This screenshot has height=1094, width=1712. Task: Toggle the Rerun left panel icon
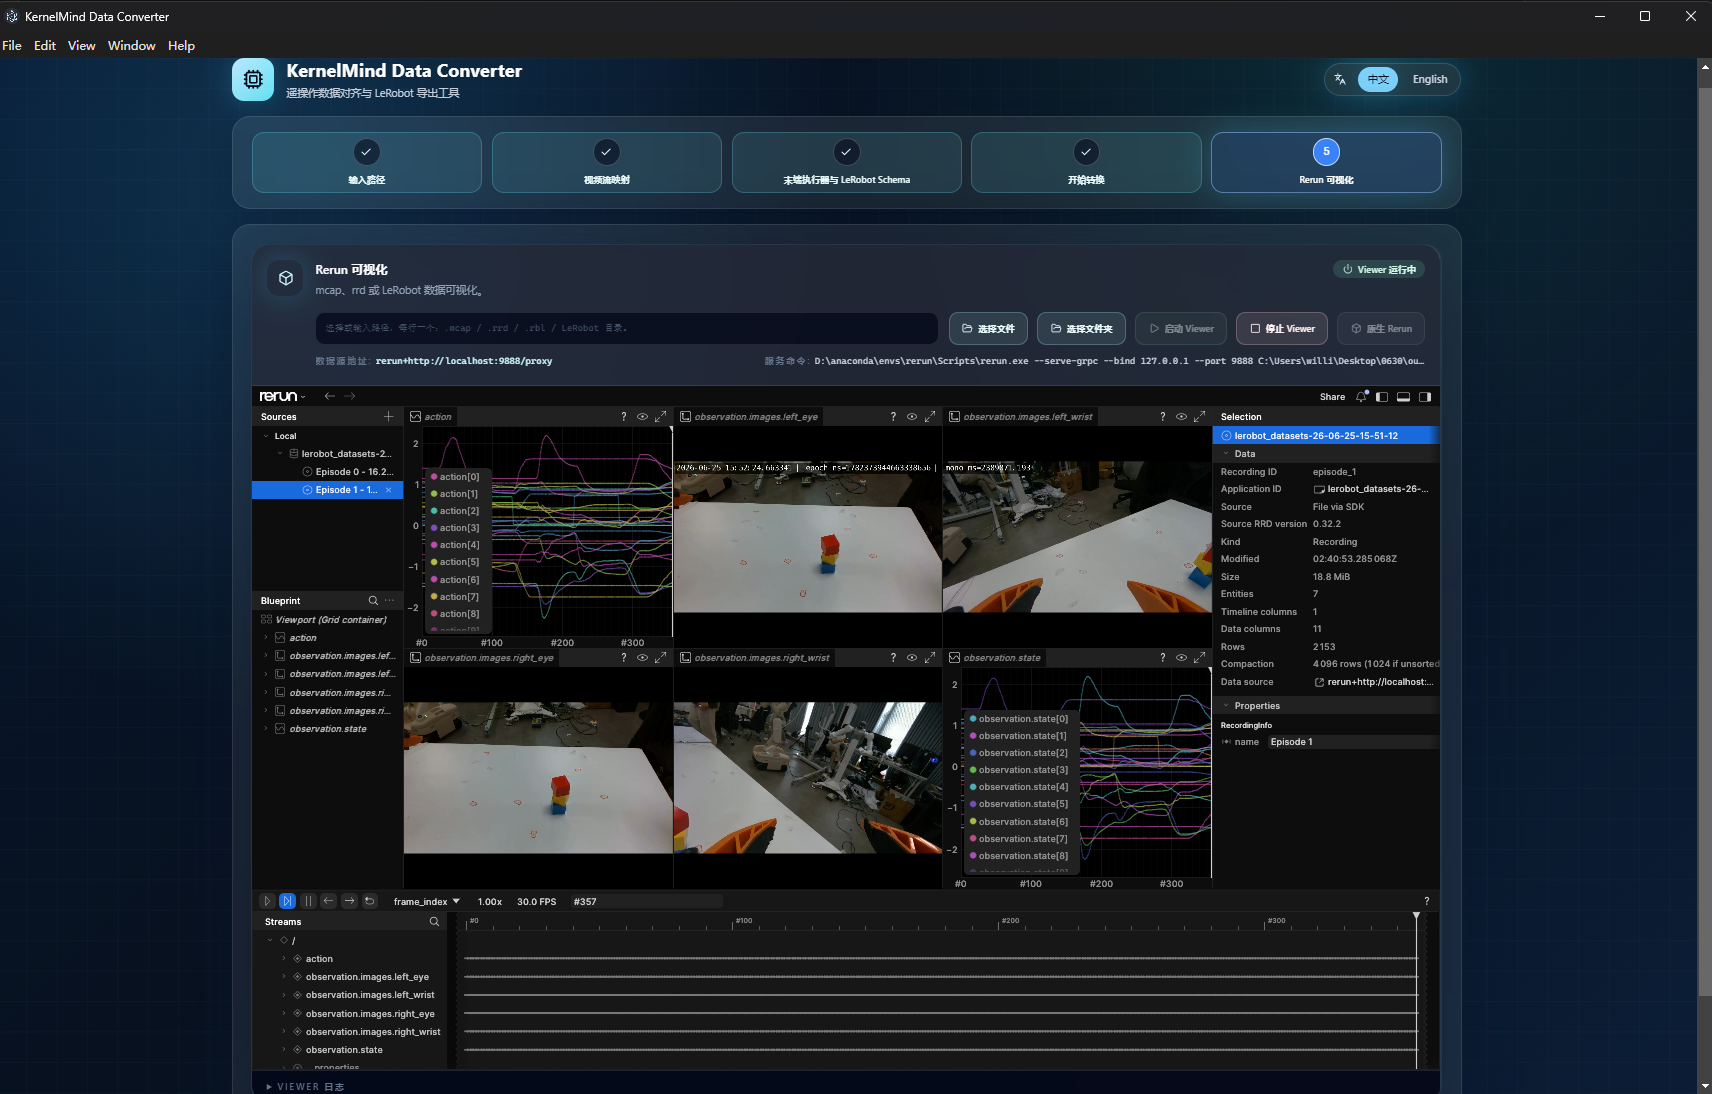[x=1382, y=397]
